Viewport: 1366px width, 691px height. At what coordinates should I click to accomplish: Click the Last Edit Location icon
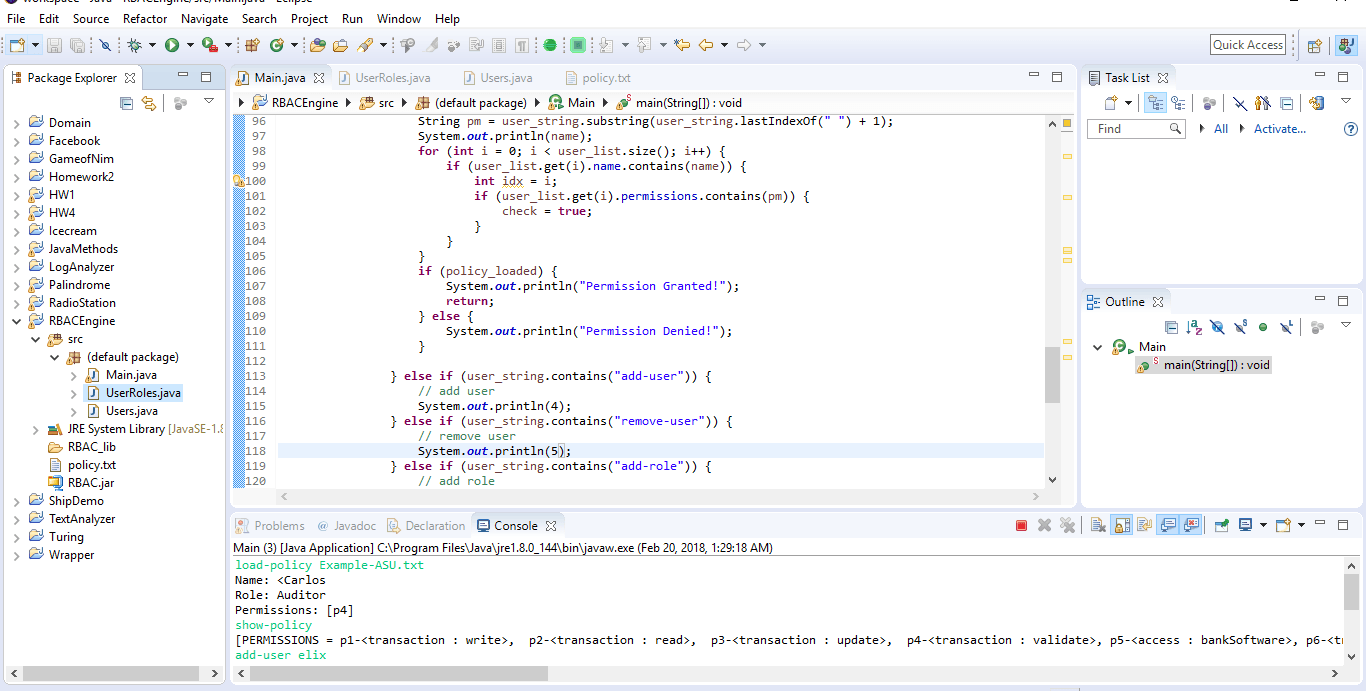[681, 45]
